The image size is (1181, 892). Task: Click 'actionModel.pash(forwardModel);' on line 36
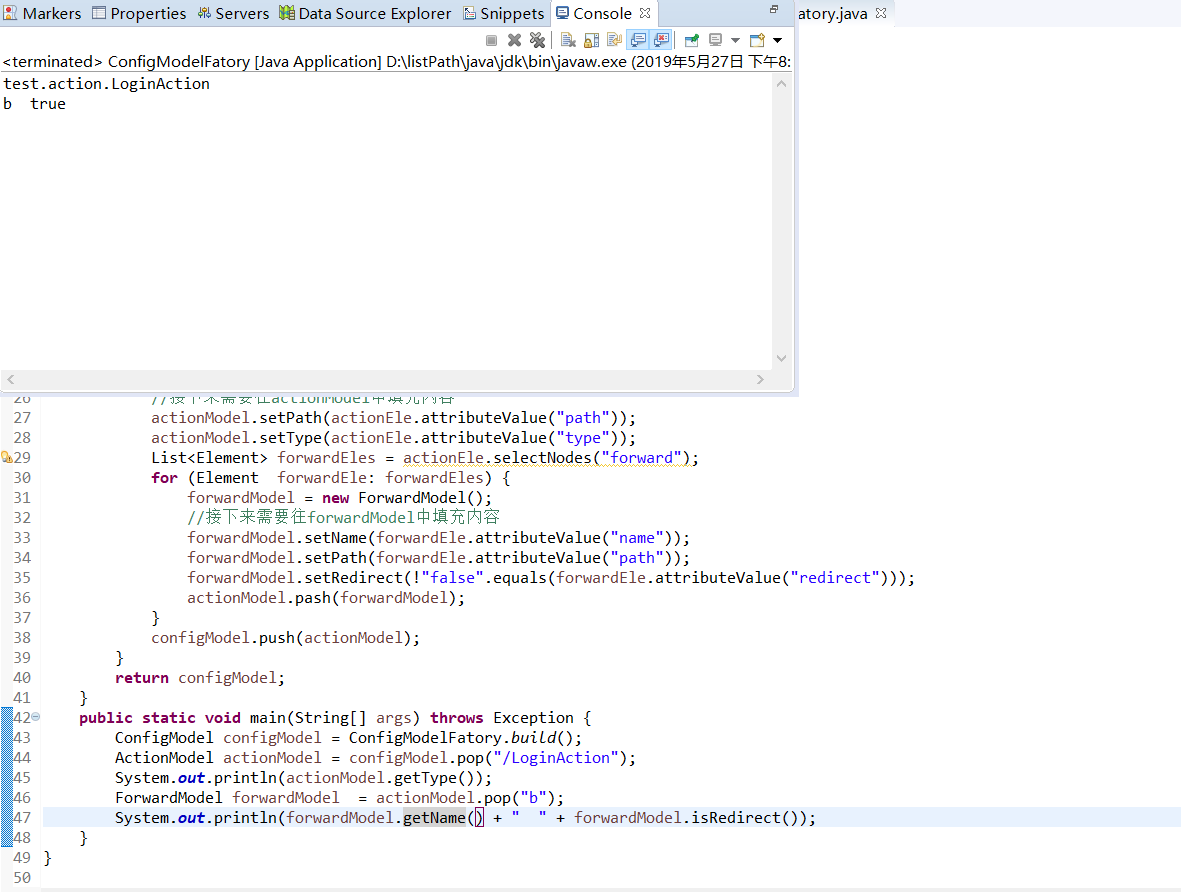[326, 598]
